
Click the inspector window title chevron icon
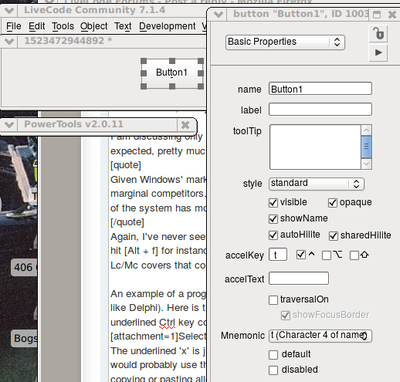tap(218, 14)
